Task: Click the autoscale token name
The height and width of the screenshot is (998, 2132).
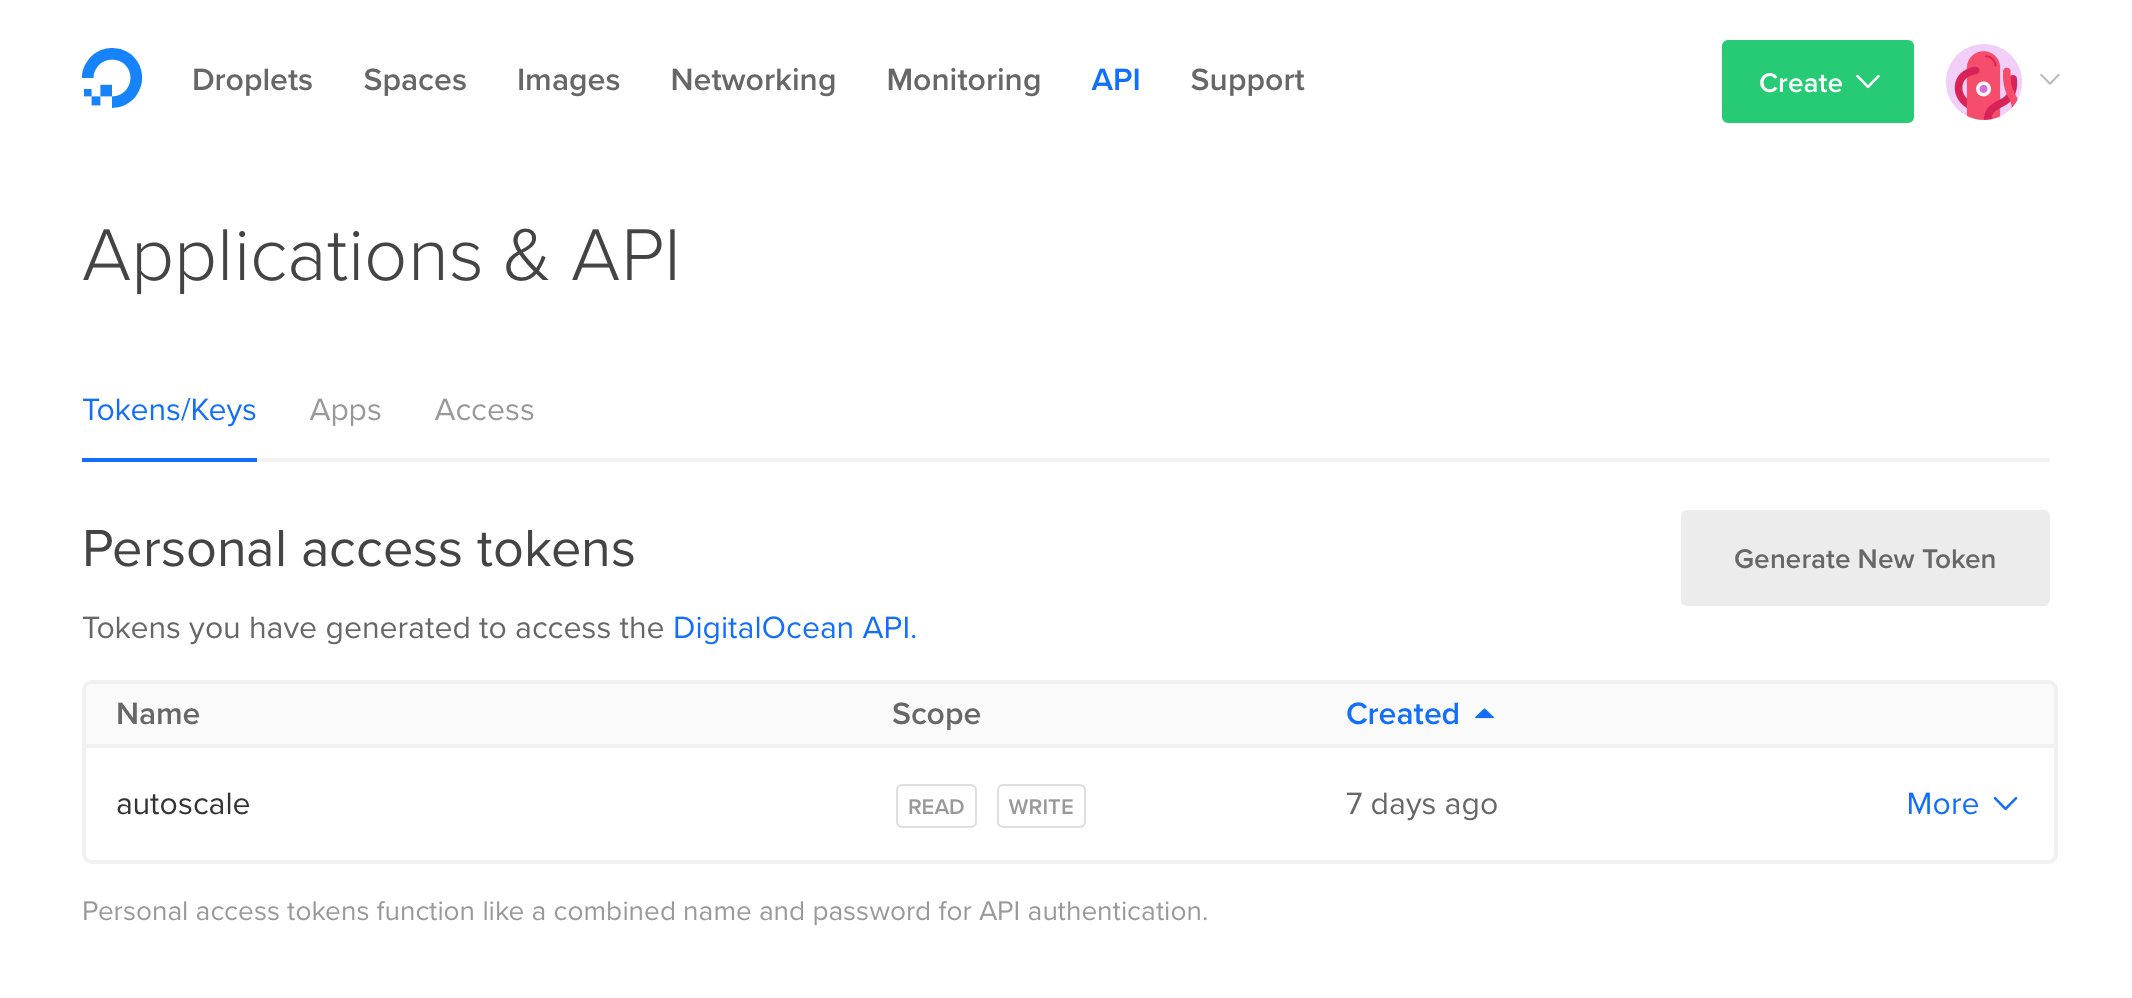Action: click(x=183, y=804)
